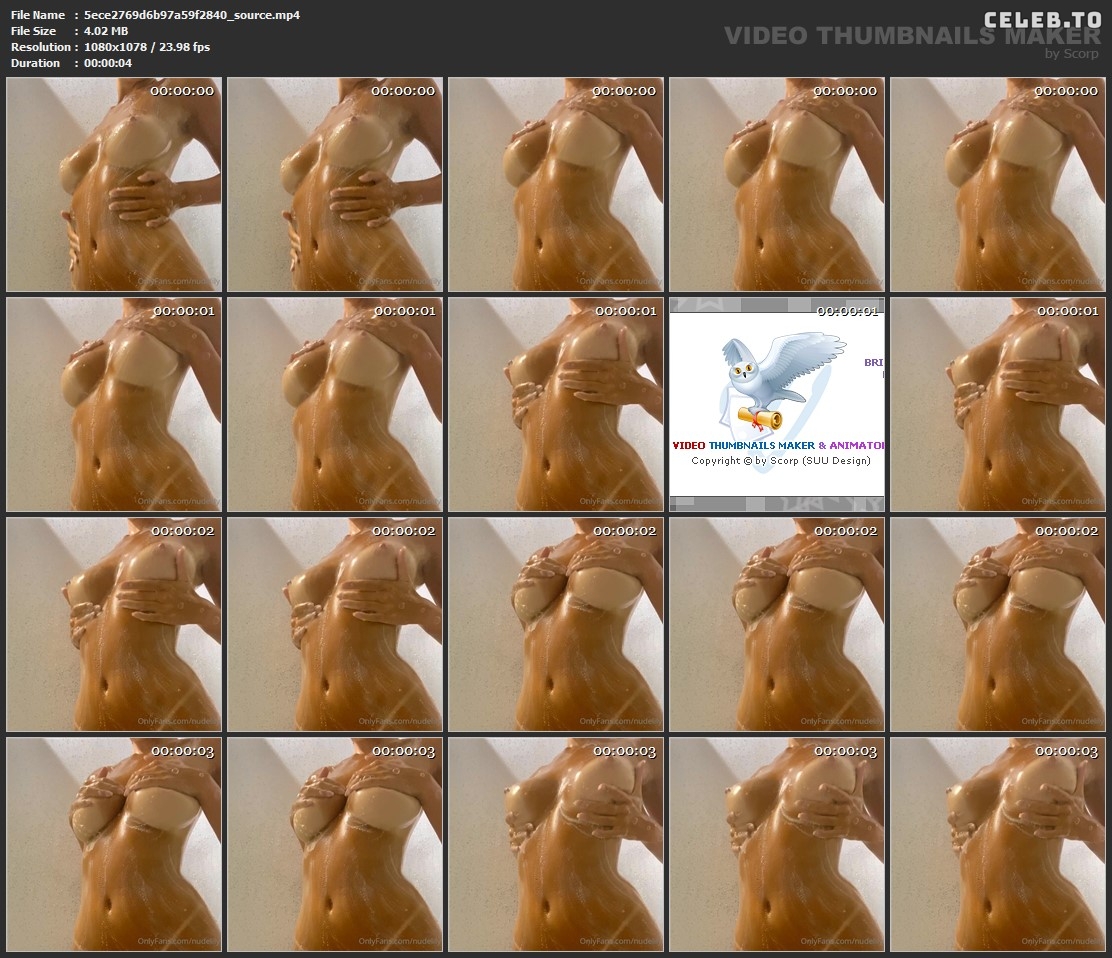Click 'Copyright © by Scorp (SUU Design)' text
Viewport: 1112px width, 958px height.
point(780,461)
